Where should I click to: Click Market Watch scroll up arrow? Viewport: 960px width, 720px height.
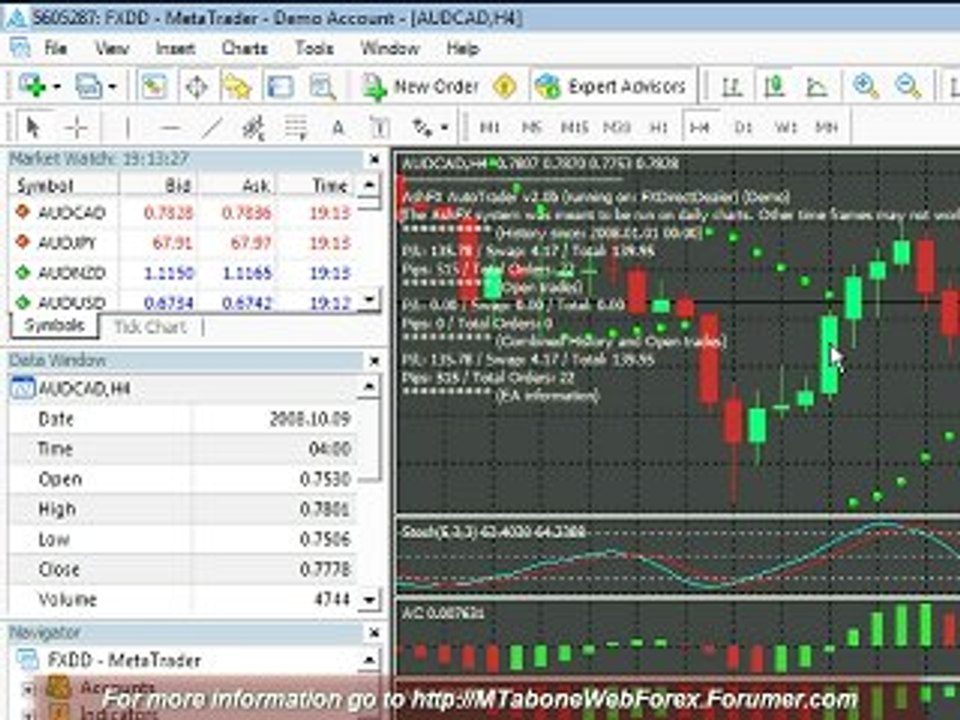tap(369, 186)
